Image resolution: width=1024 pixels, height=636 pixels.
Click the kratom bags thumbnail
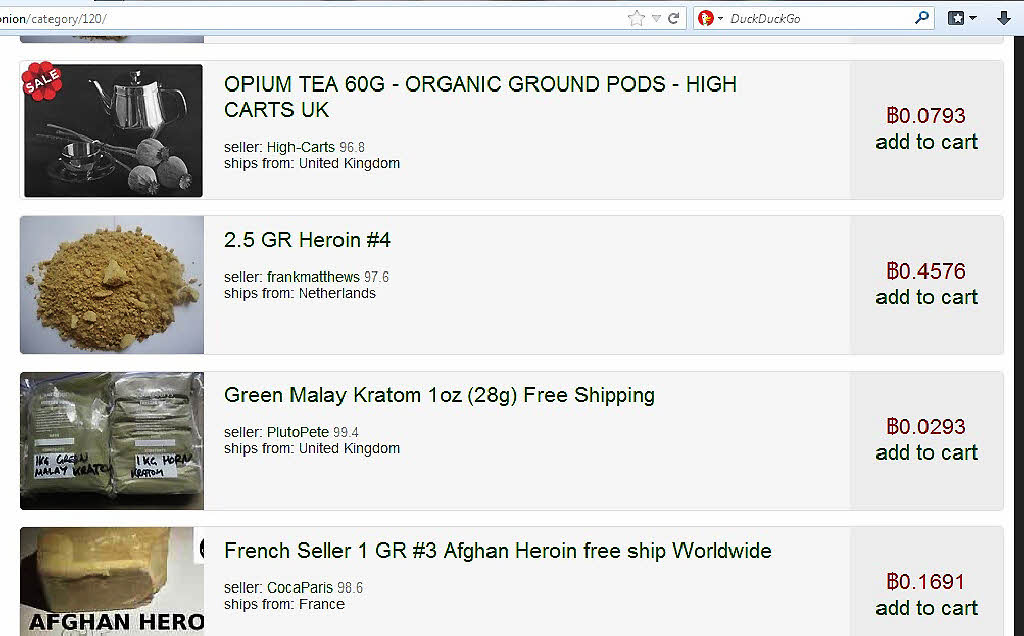point(112,441)
